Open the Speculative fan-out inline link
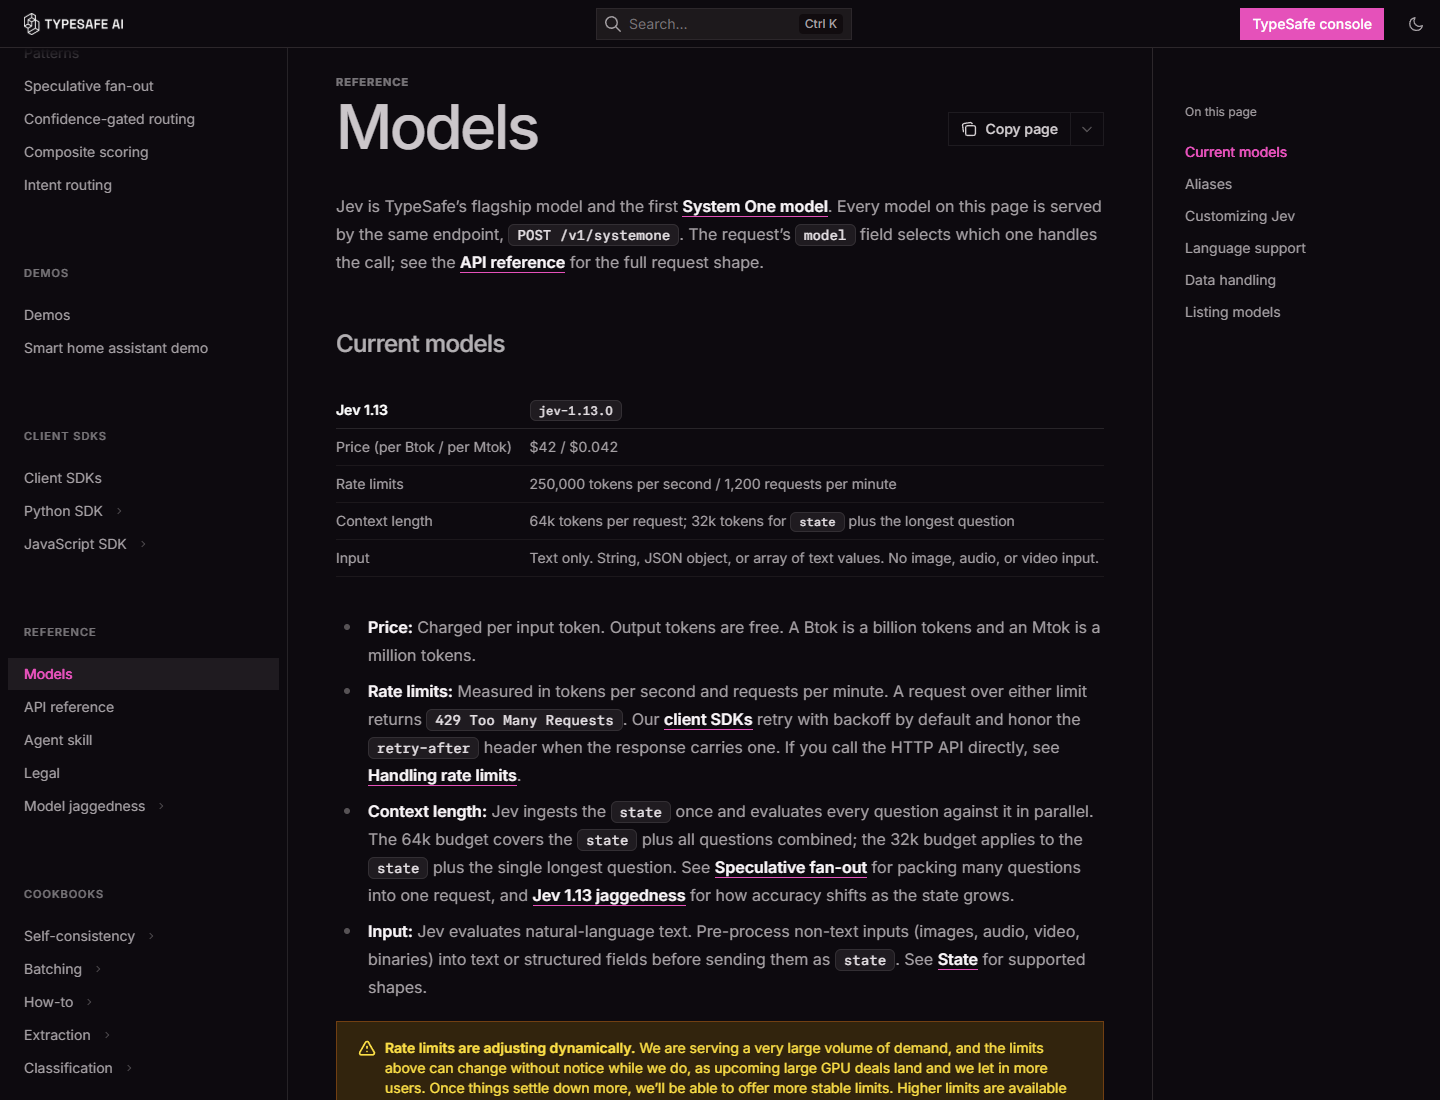Screen dimensions: 1440x1100 pyautogui.click(x=791, y=868)
